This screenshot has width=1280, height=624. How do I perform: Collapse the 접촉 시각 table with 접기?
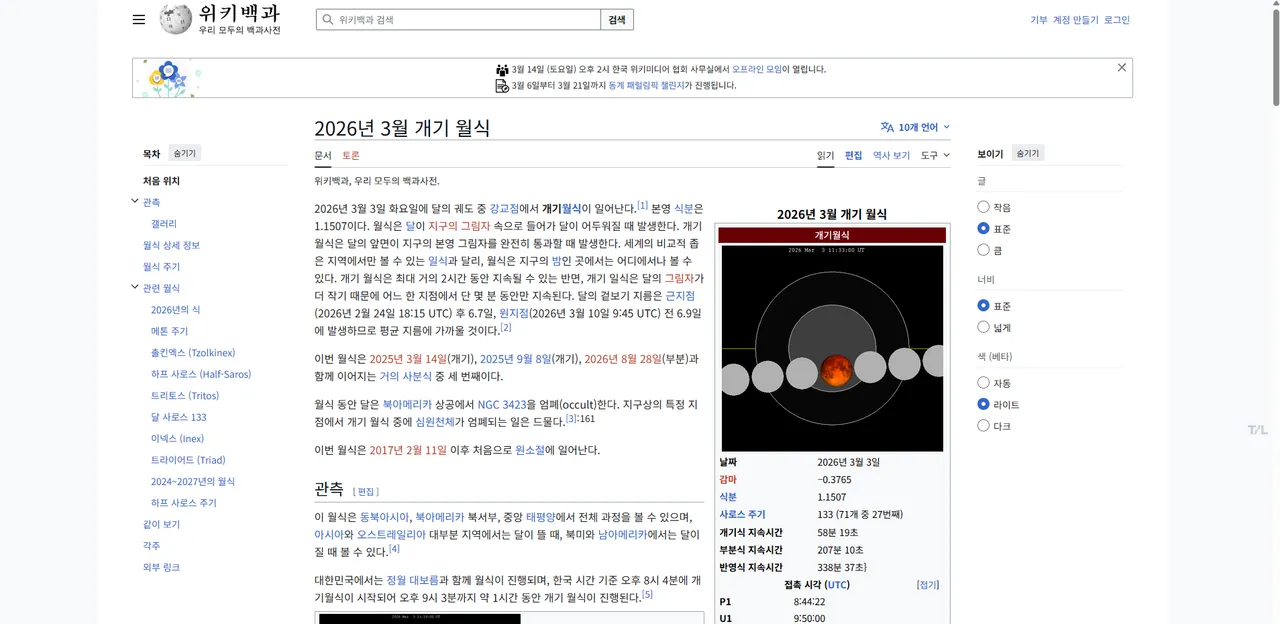[928, 585]
